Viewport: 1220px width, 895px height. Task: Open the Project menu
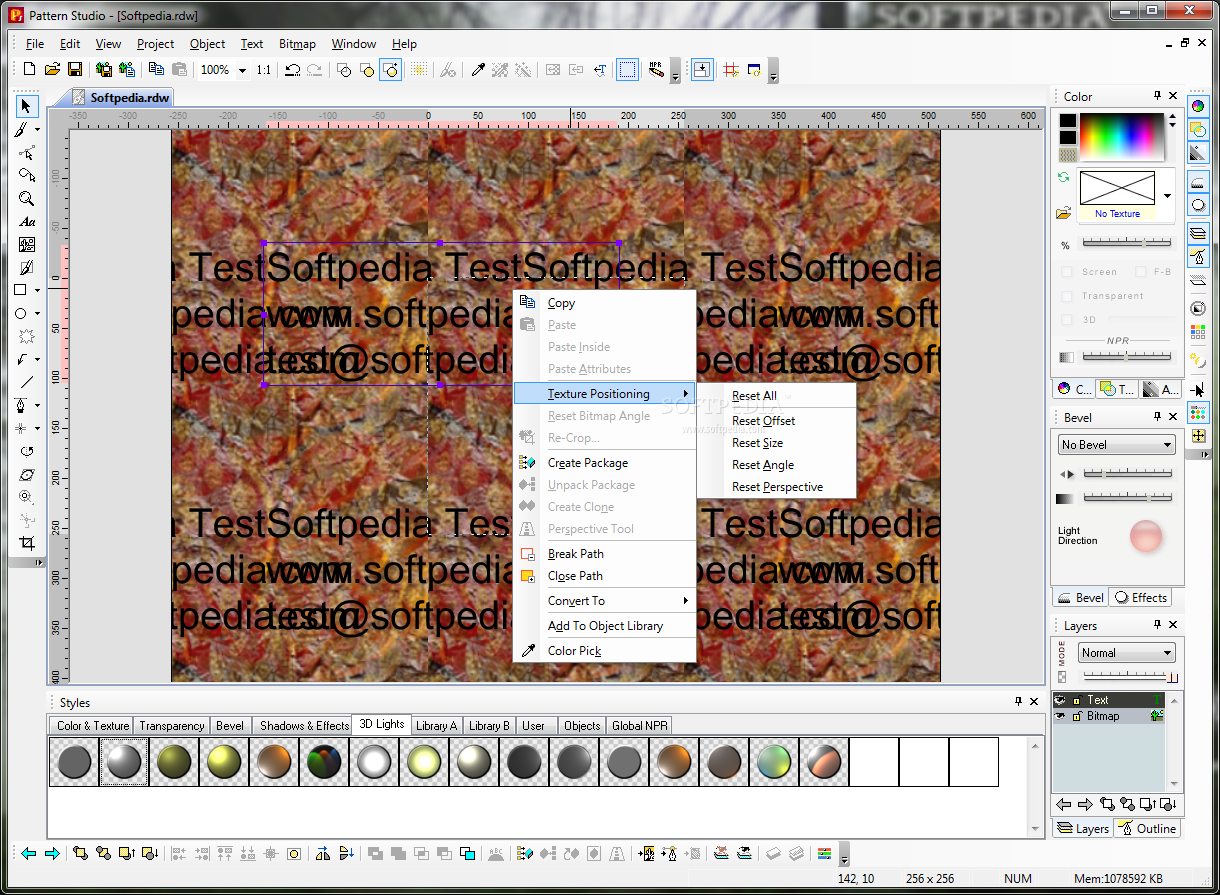pos(156,44)
